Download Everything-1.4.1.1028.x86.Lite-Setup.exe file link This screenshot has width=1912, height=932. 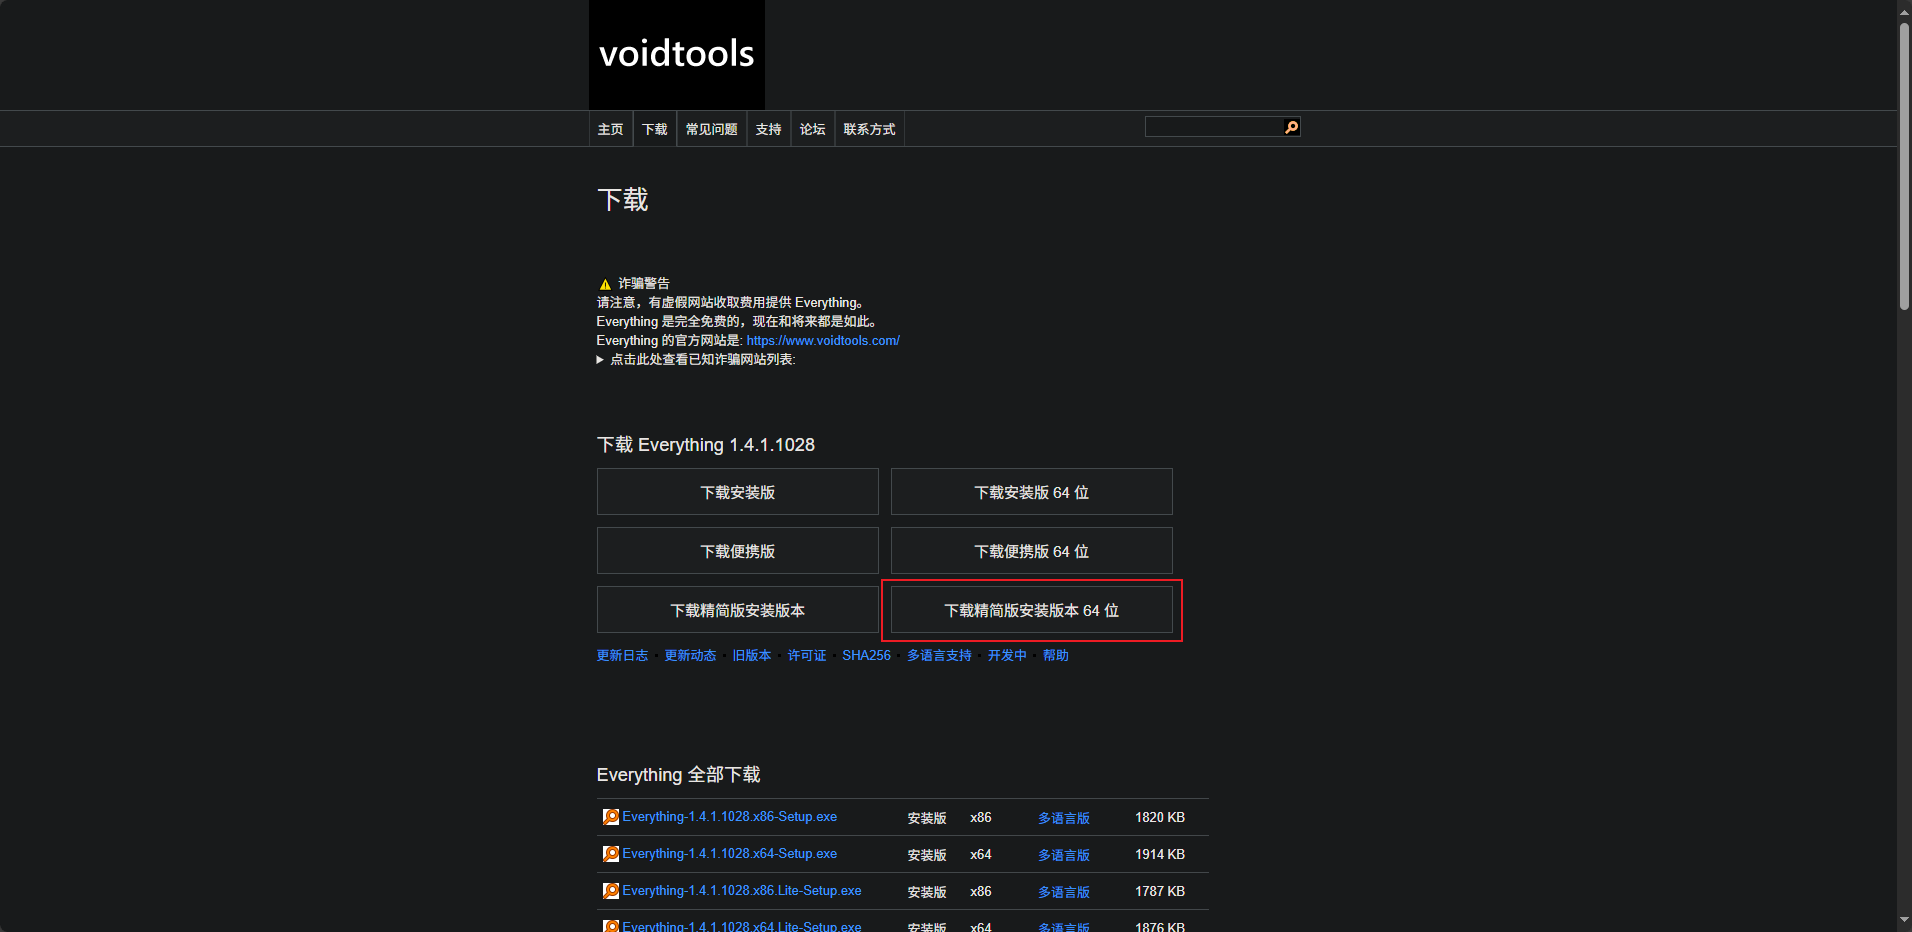point(742,891)
